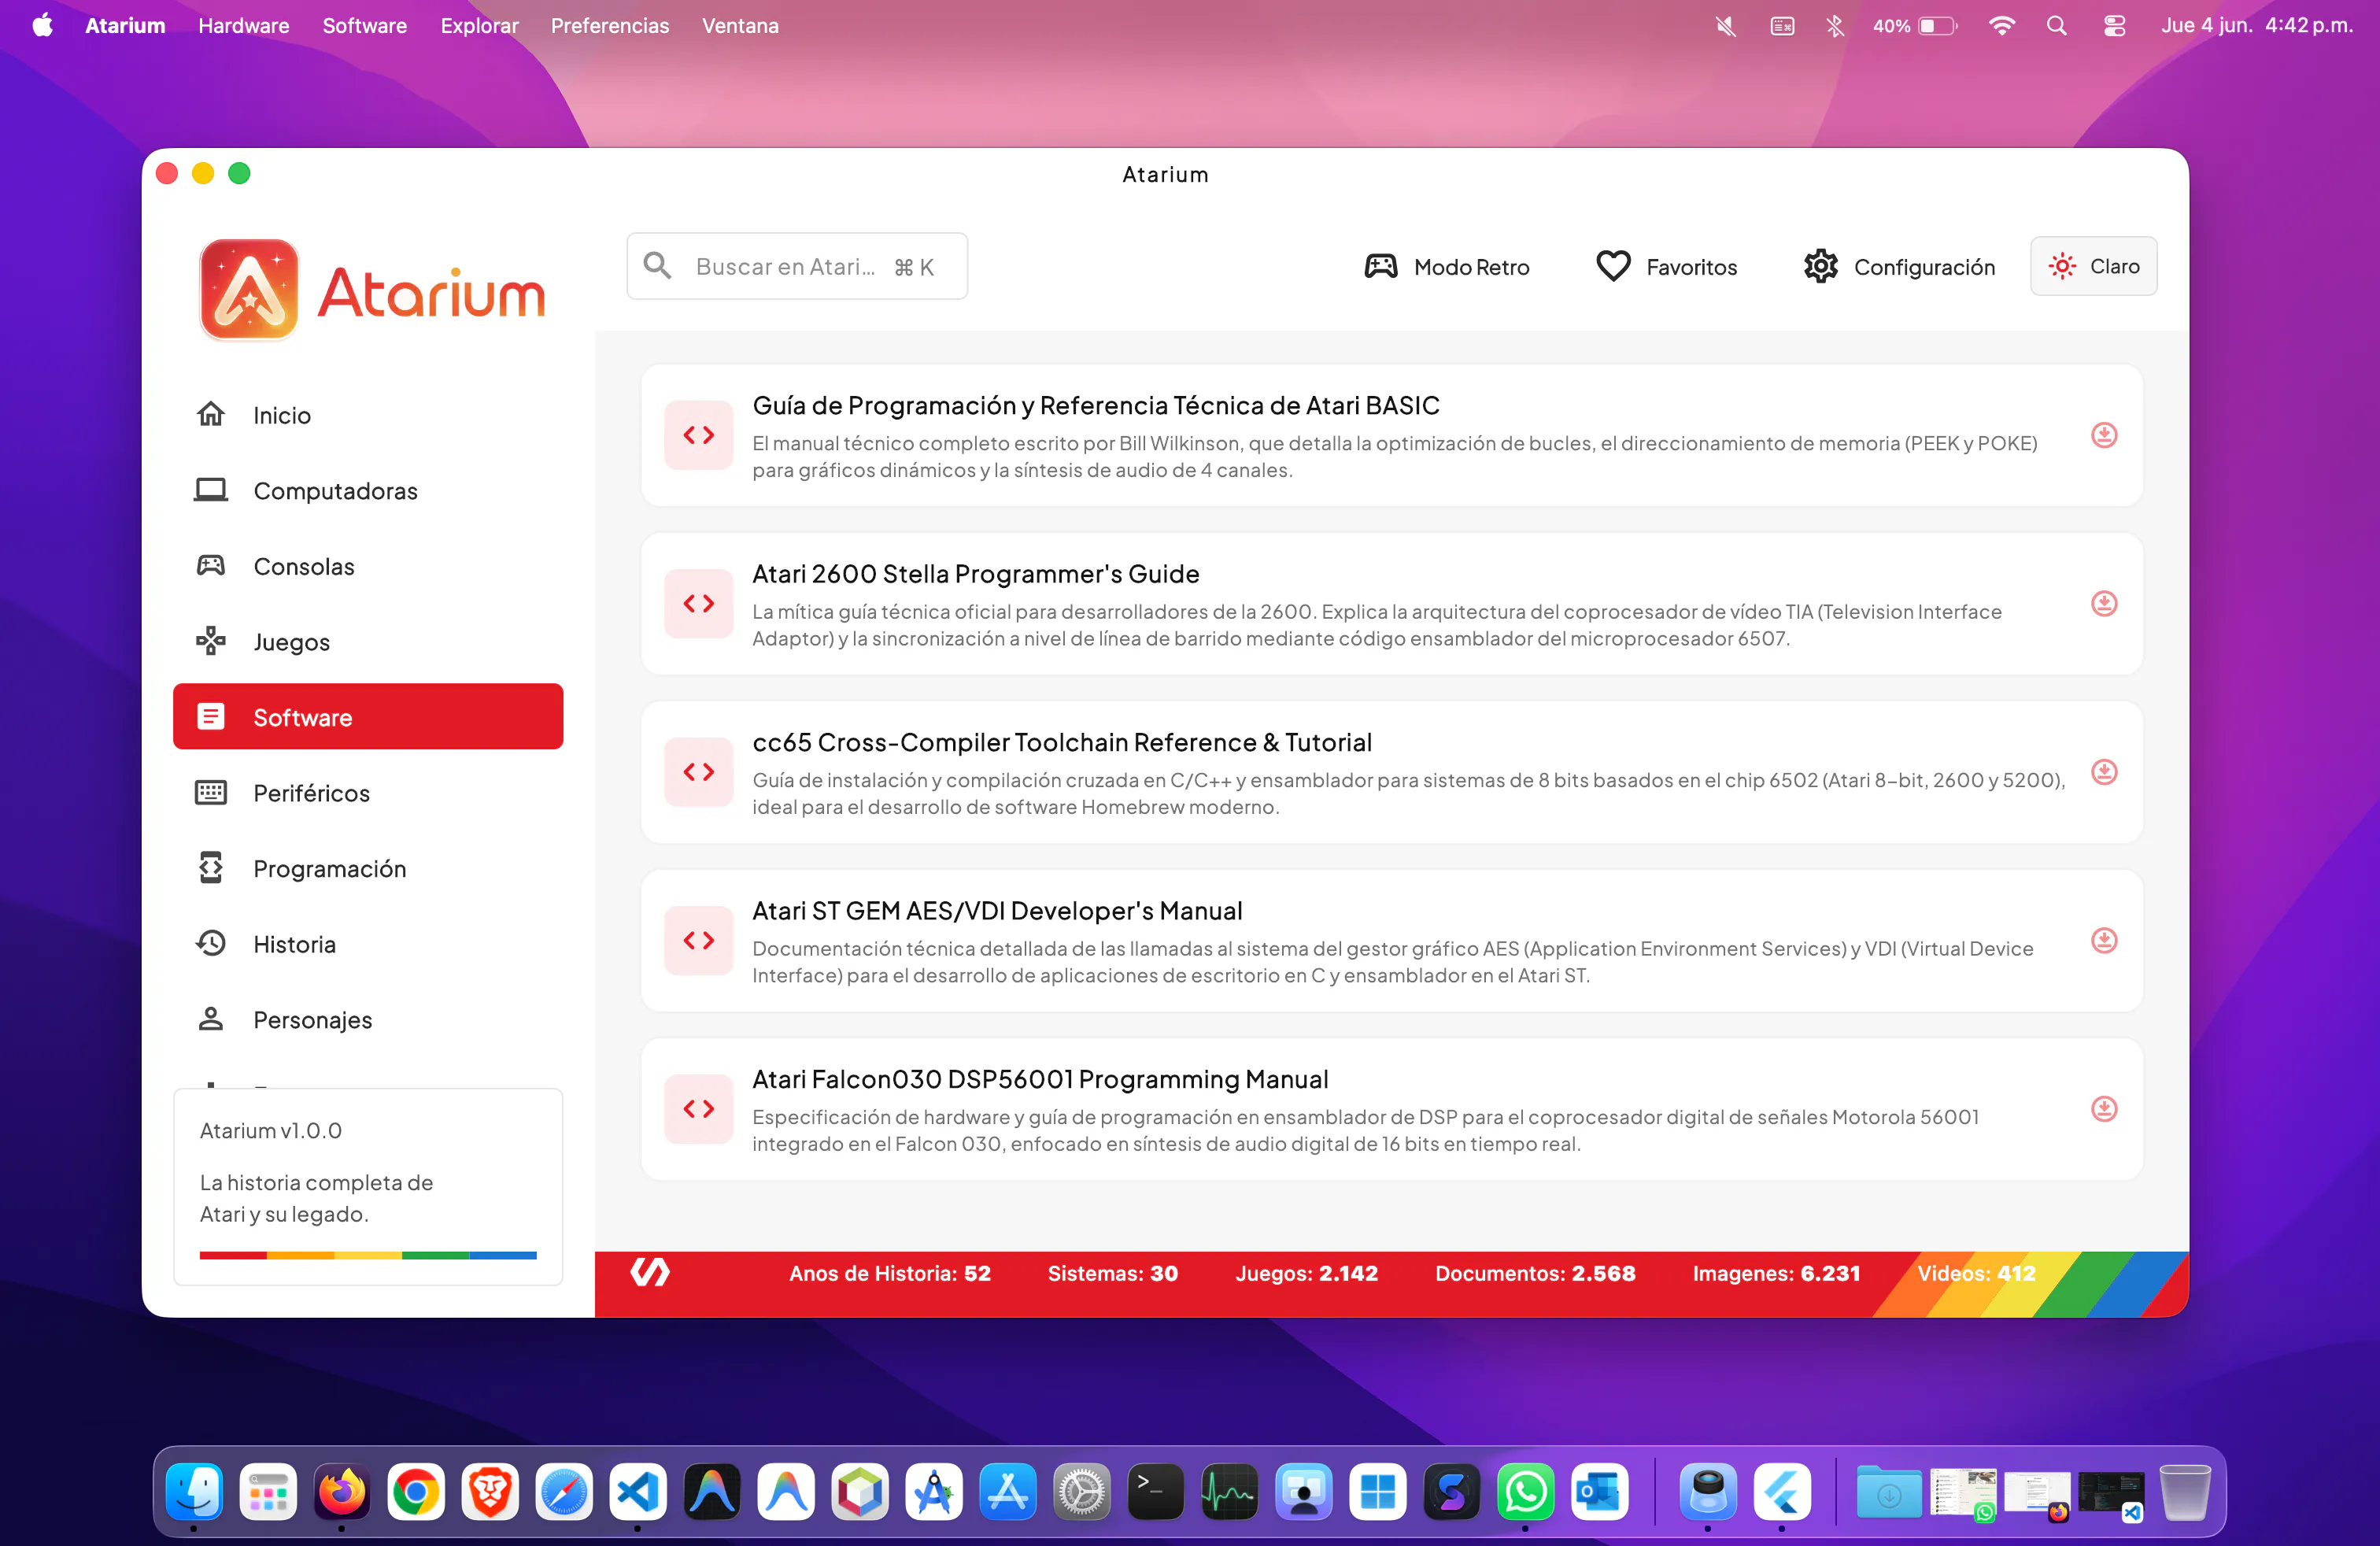
Task: Download the cc65 Cross-Compiler reference
Action: tap(2104, 772)
